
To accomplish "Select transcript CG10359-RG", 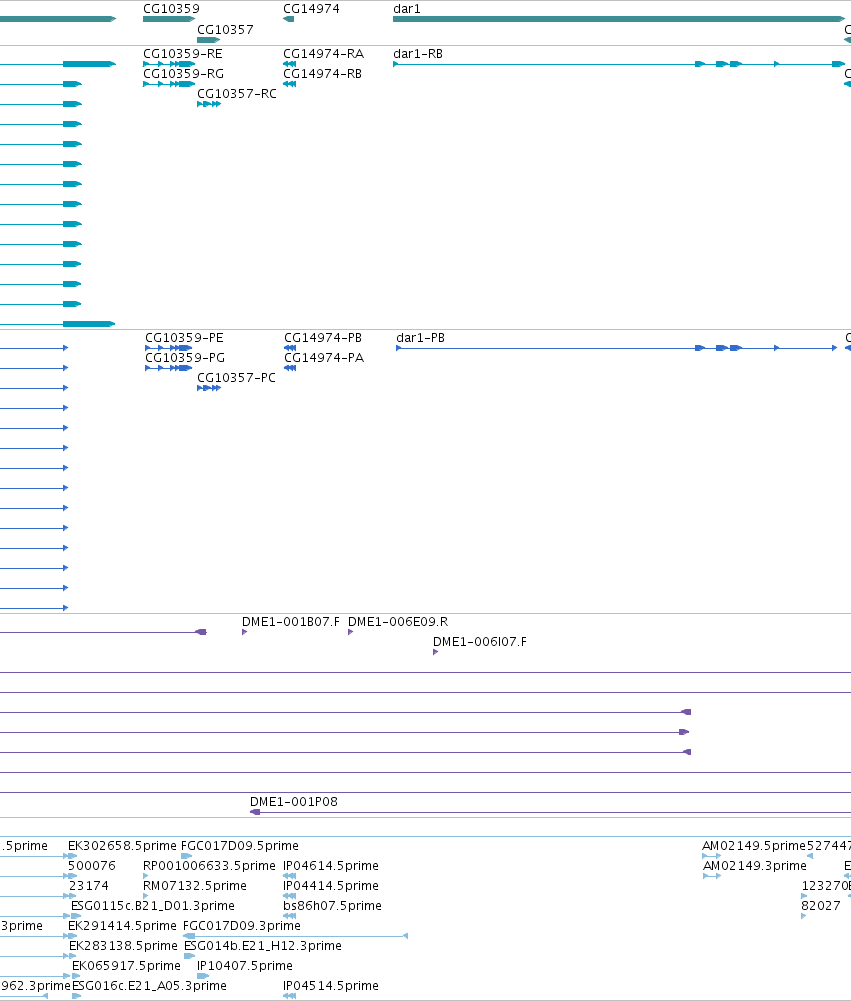I will point(169,84).
